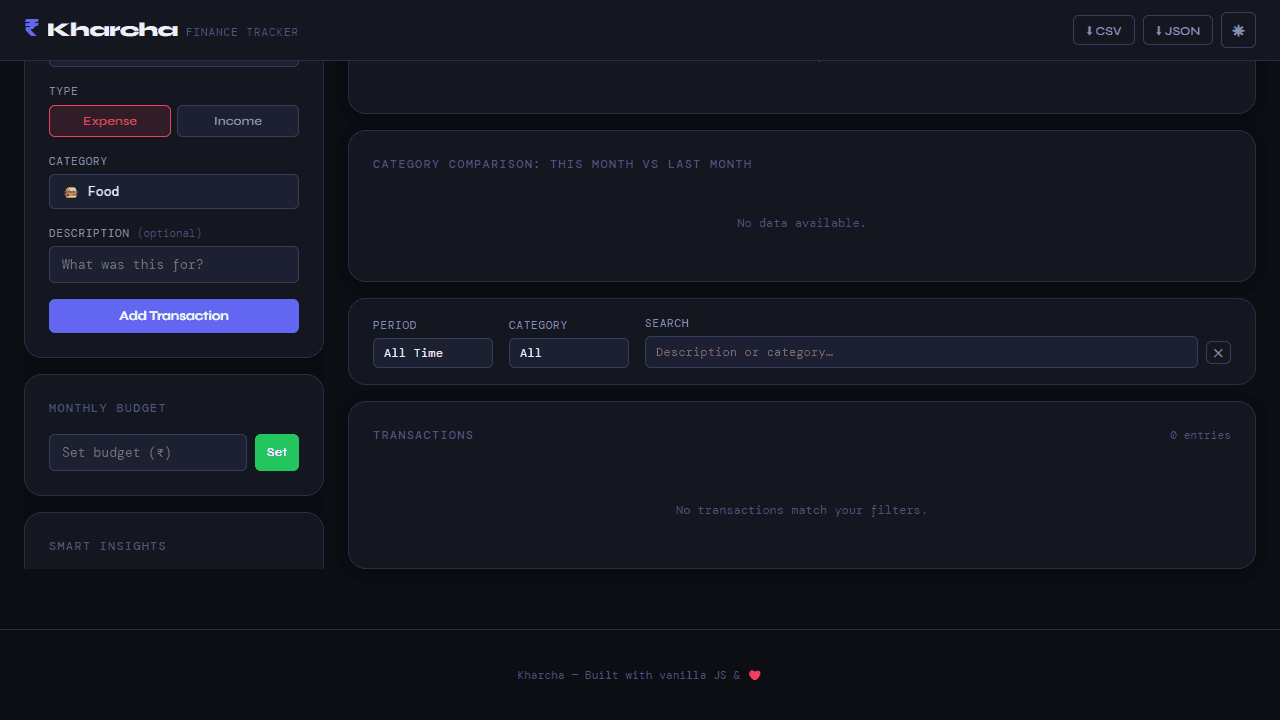Viewport: 1280px width, 720px height.
Task: Clear filters with the X button
Action: tap(1218, 353)
